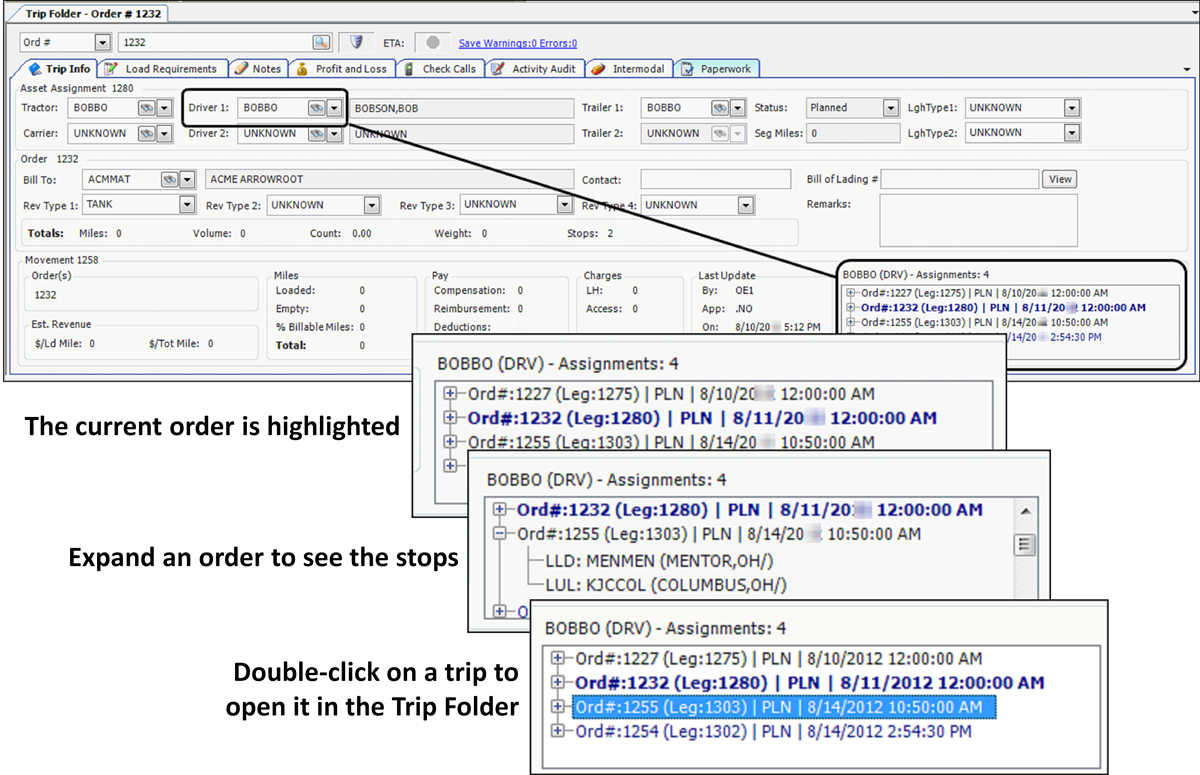Click the shield icon beside ETA

point(354,43)
